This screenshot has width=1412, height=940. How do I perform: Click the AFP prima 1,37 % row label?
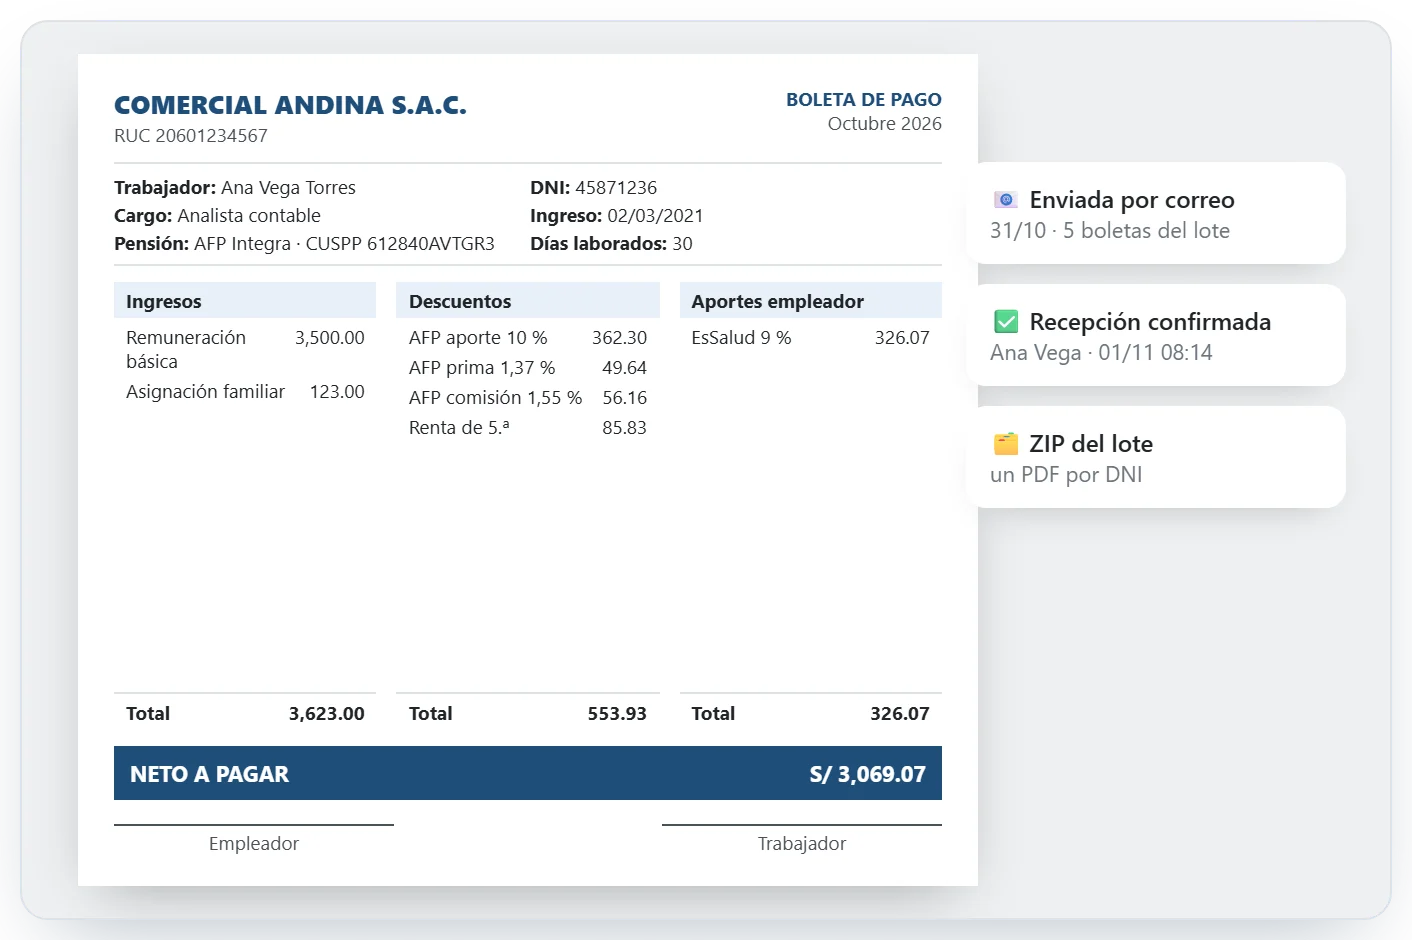pyautogui.click(x=482, y=368)
